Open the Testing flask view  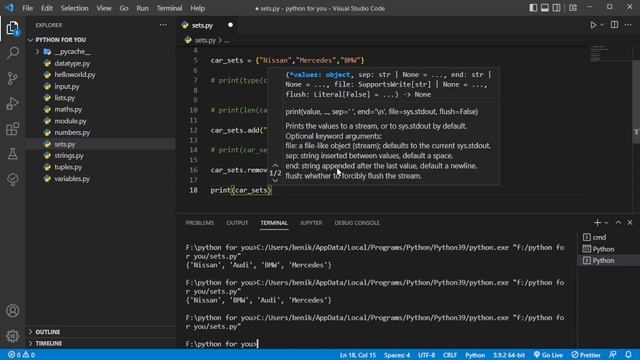tap(12, 154)
